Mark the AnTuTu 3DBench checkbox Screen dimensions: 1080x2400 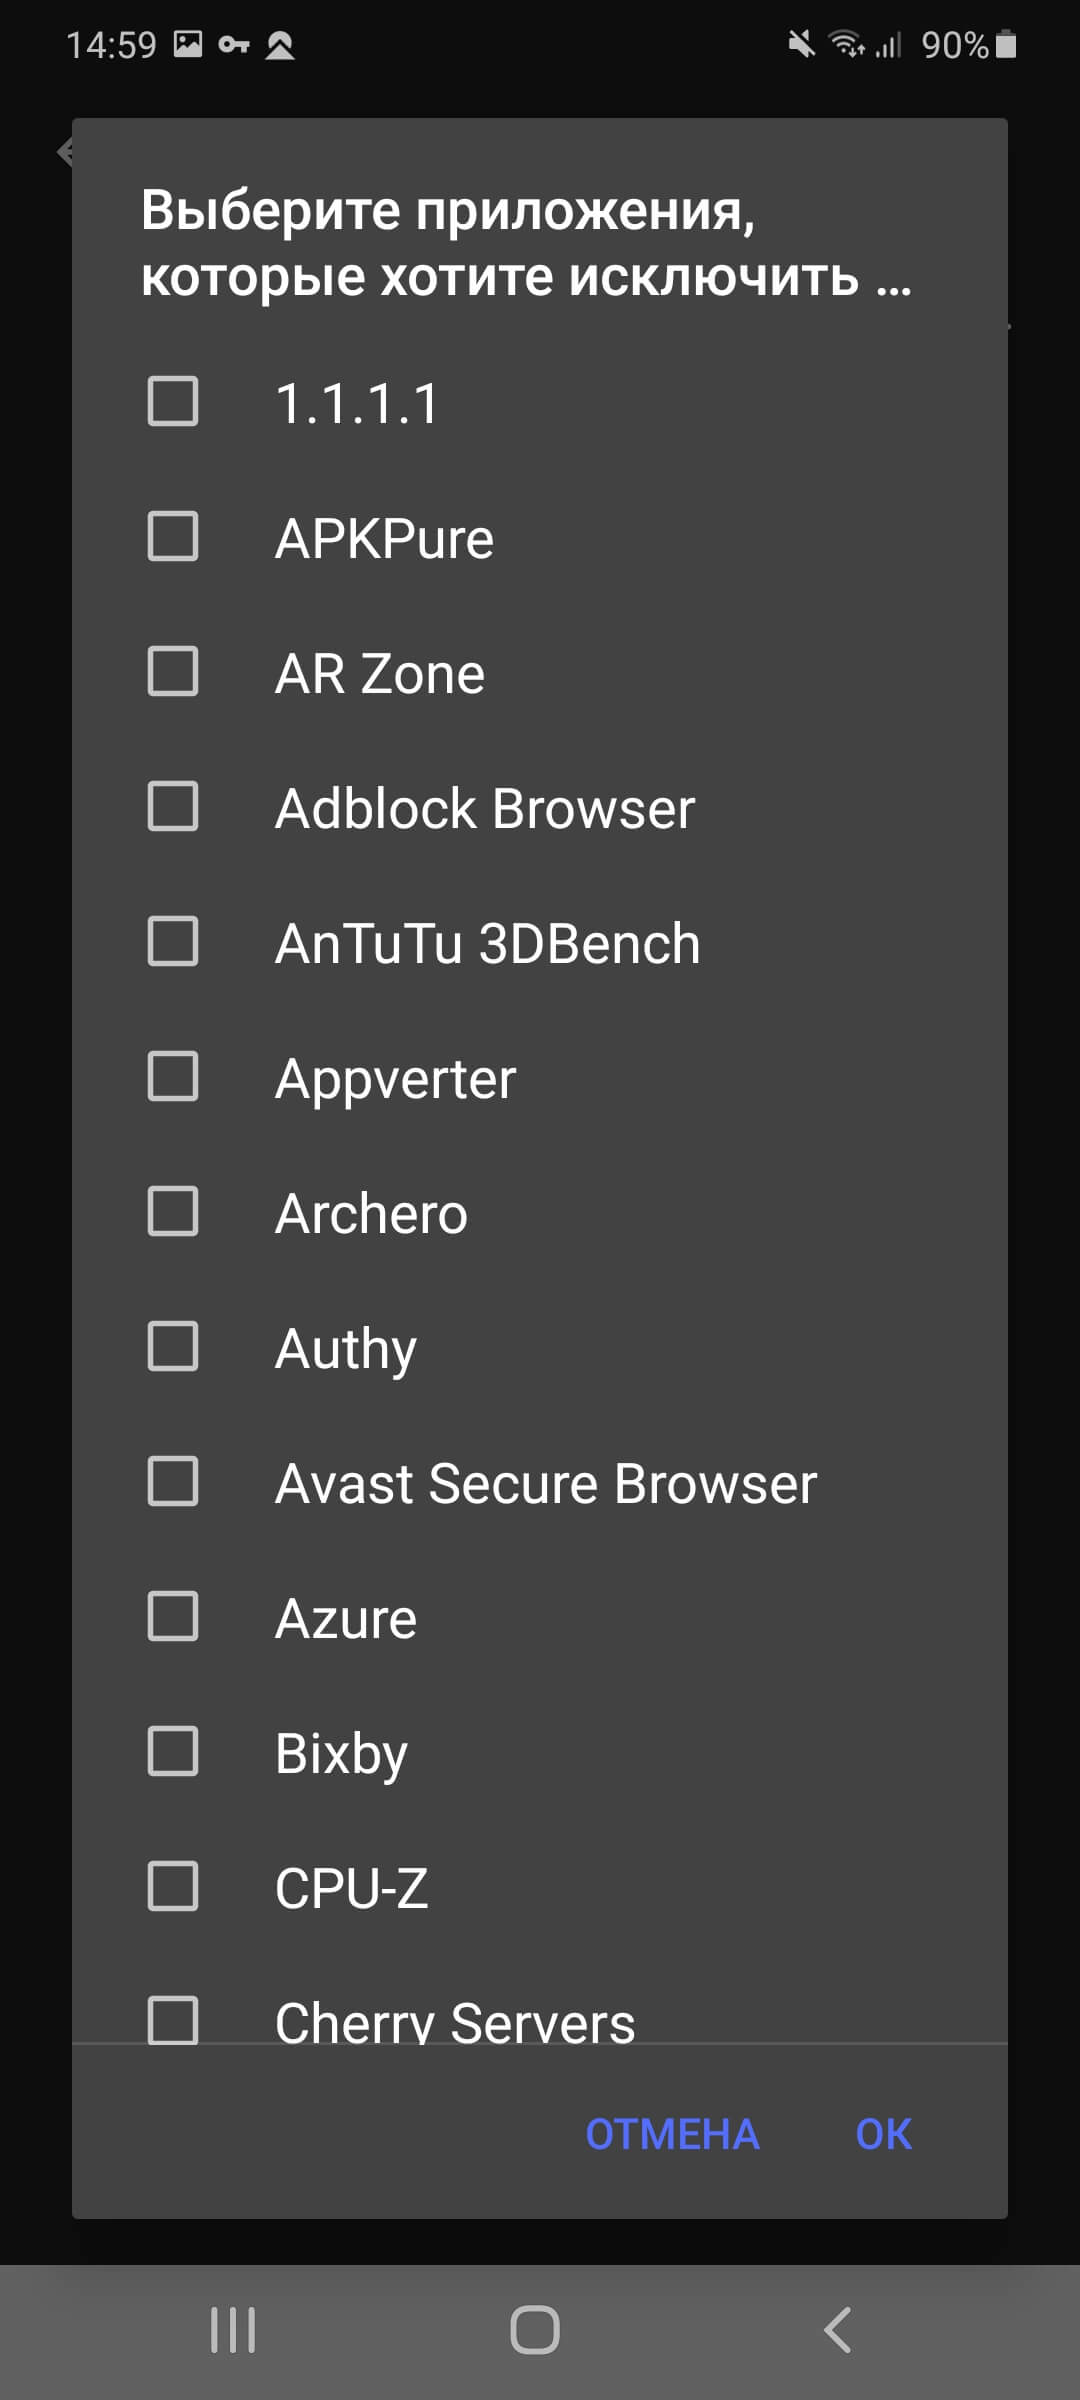pyautogui.click(x=173, y=942)
